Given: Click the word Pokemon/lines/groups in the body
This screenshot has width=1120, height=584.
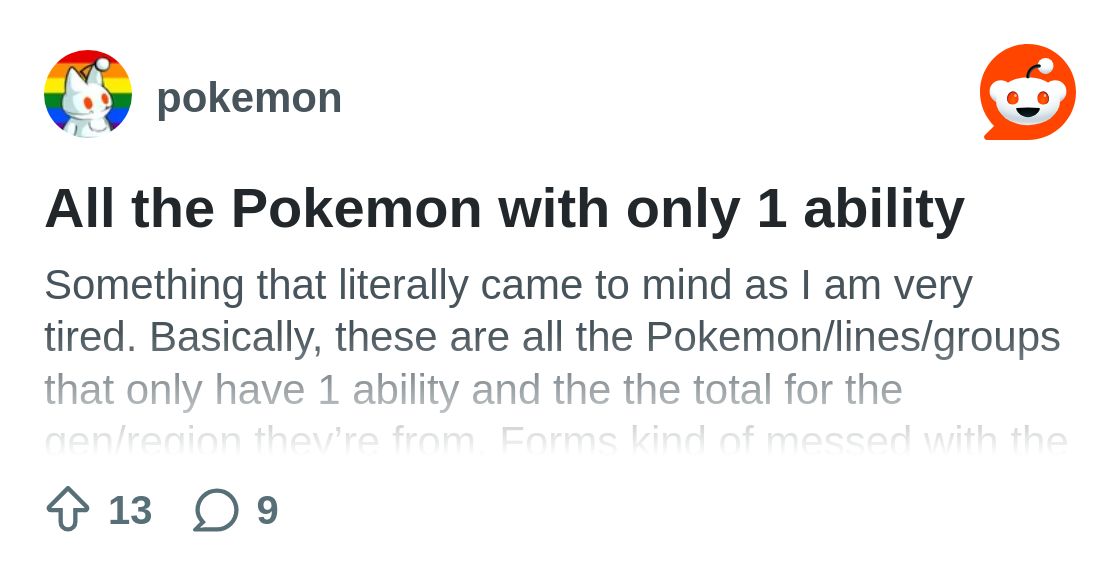Looking at the screenshot, I should pyautogui.click(x=853, y=338).
